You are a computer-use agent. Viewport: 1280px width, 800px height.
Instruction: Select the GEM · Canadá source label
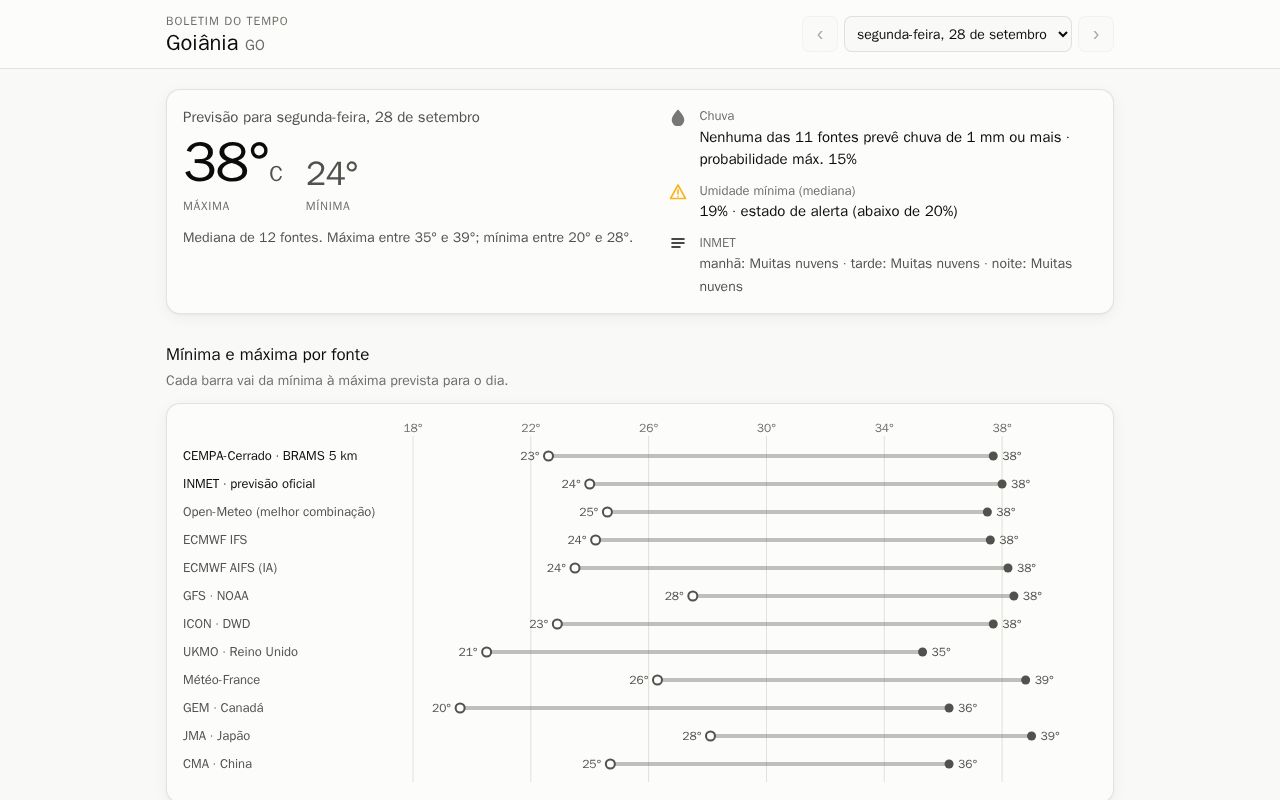[x=223, y=708]
